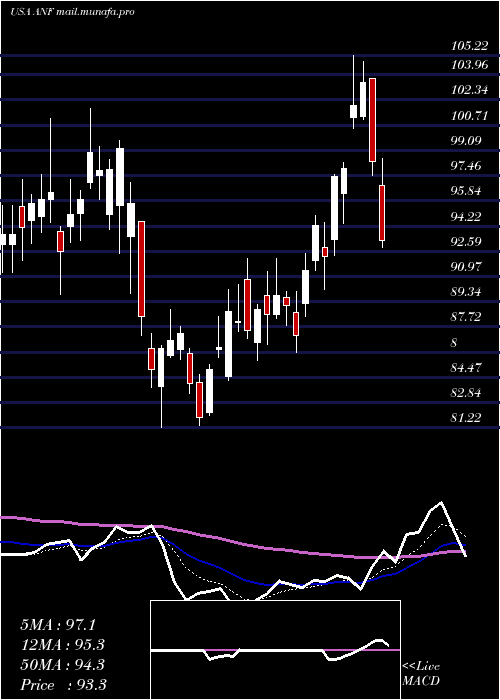Select the 90.97 price axis label
Image resolution: width=500 pixels, height=700 pixels.
[466, 267]
